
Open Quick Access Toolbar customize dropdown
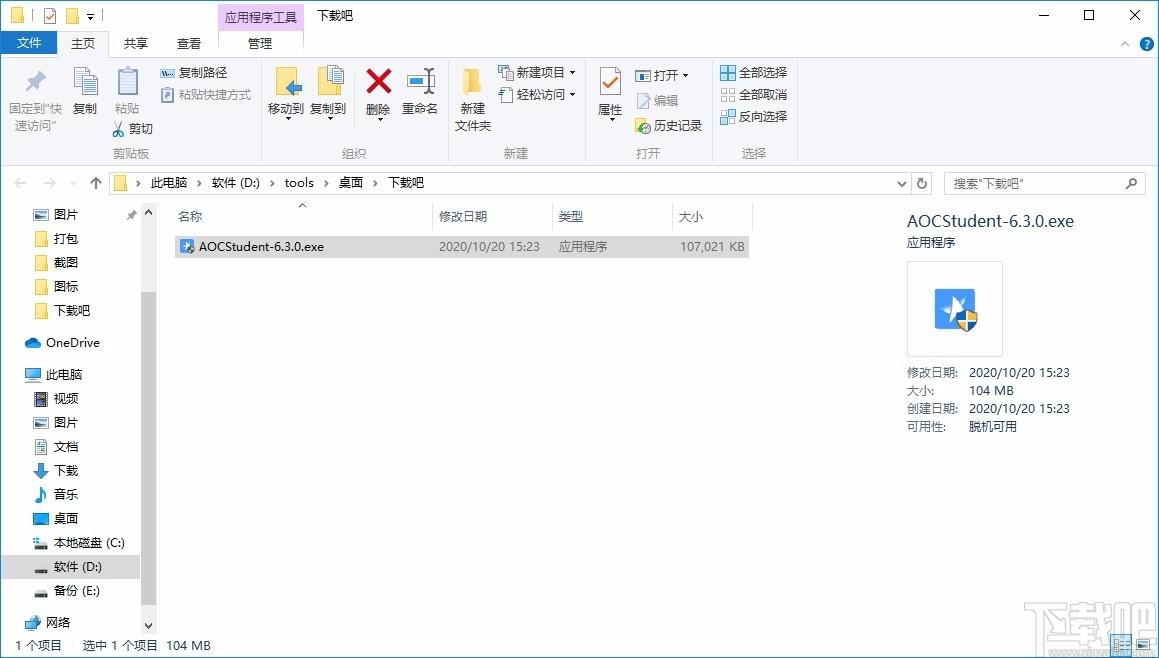[90, 16]
